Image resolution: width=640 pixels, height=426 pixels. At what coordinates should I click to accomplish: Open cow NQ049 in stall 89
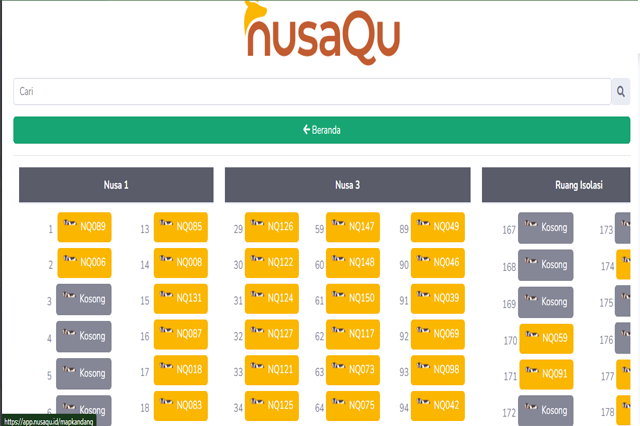[438, 227]
